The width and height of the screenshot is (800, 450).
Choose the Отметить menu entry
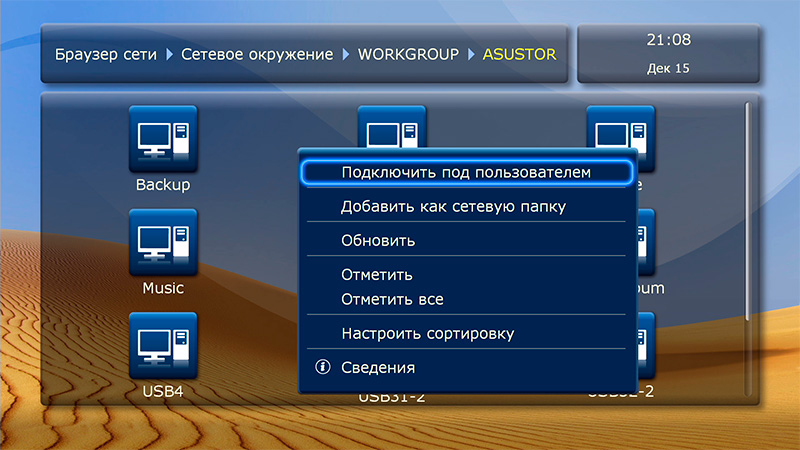tap(377, 275)
